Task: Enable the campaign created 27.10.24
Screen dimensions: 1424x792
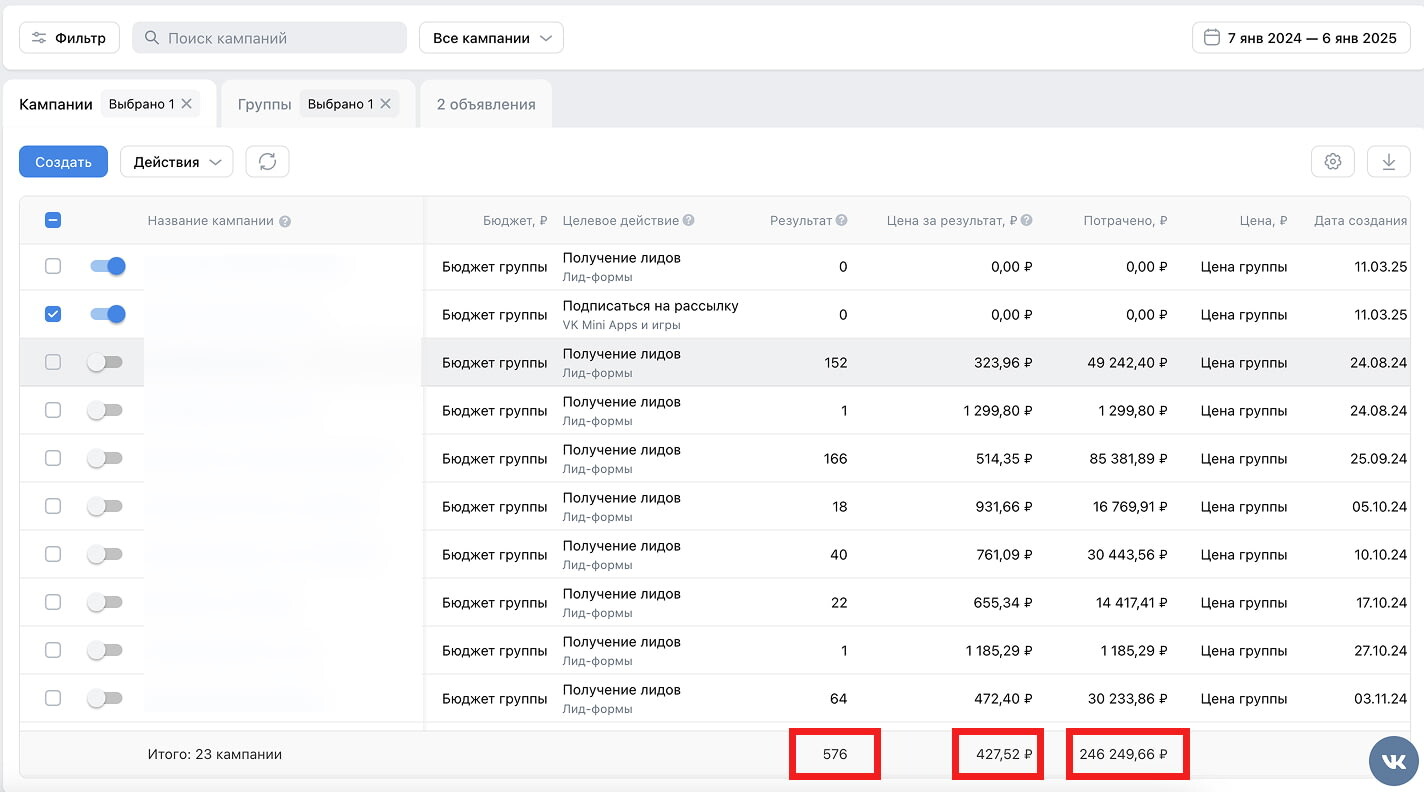Action: (105, 650)
